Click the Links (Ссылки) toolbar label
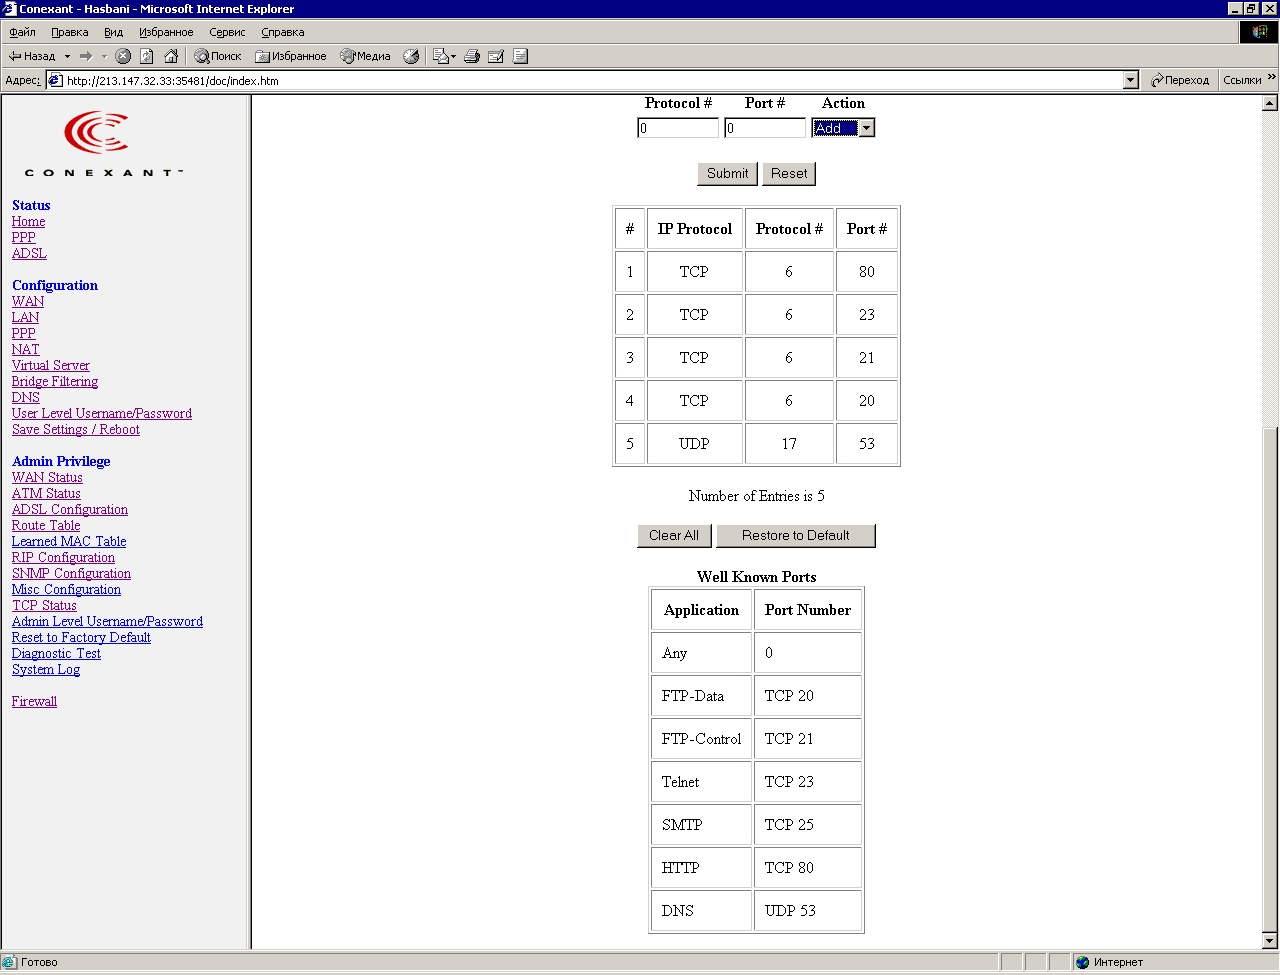Image resolution: width=1280 pixels, height=975 pixels. pyautogui.click(x=1242, y=80)
